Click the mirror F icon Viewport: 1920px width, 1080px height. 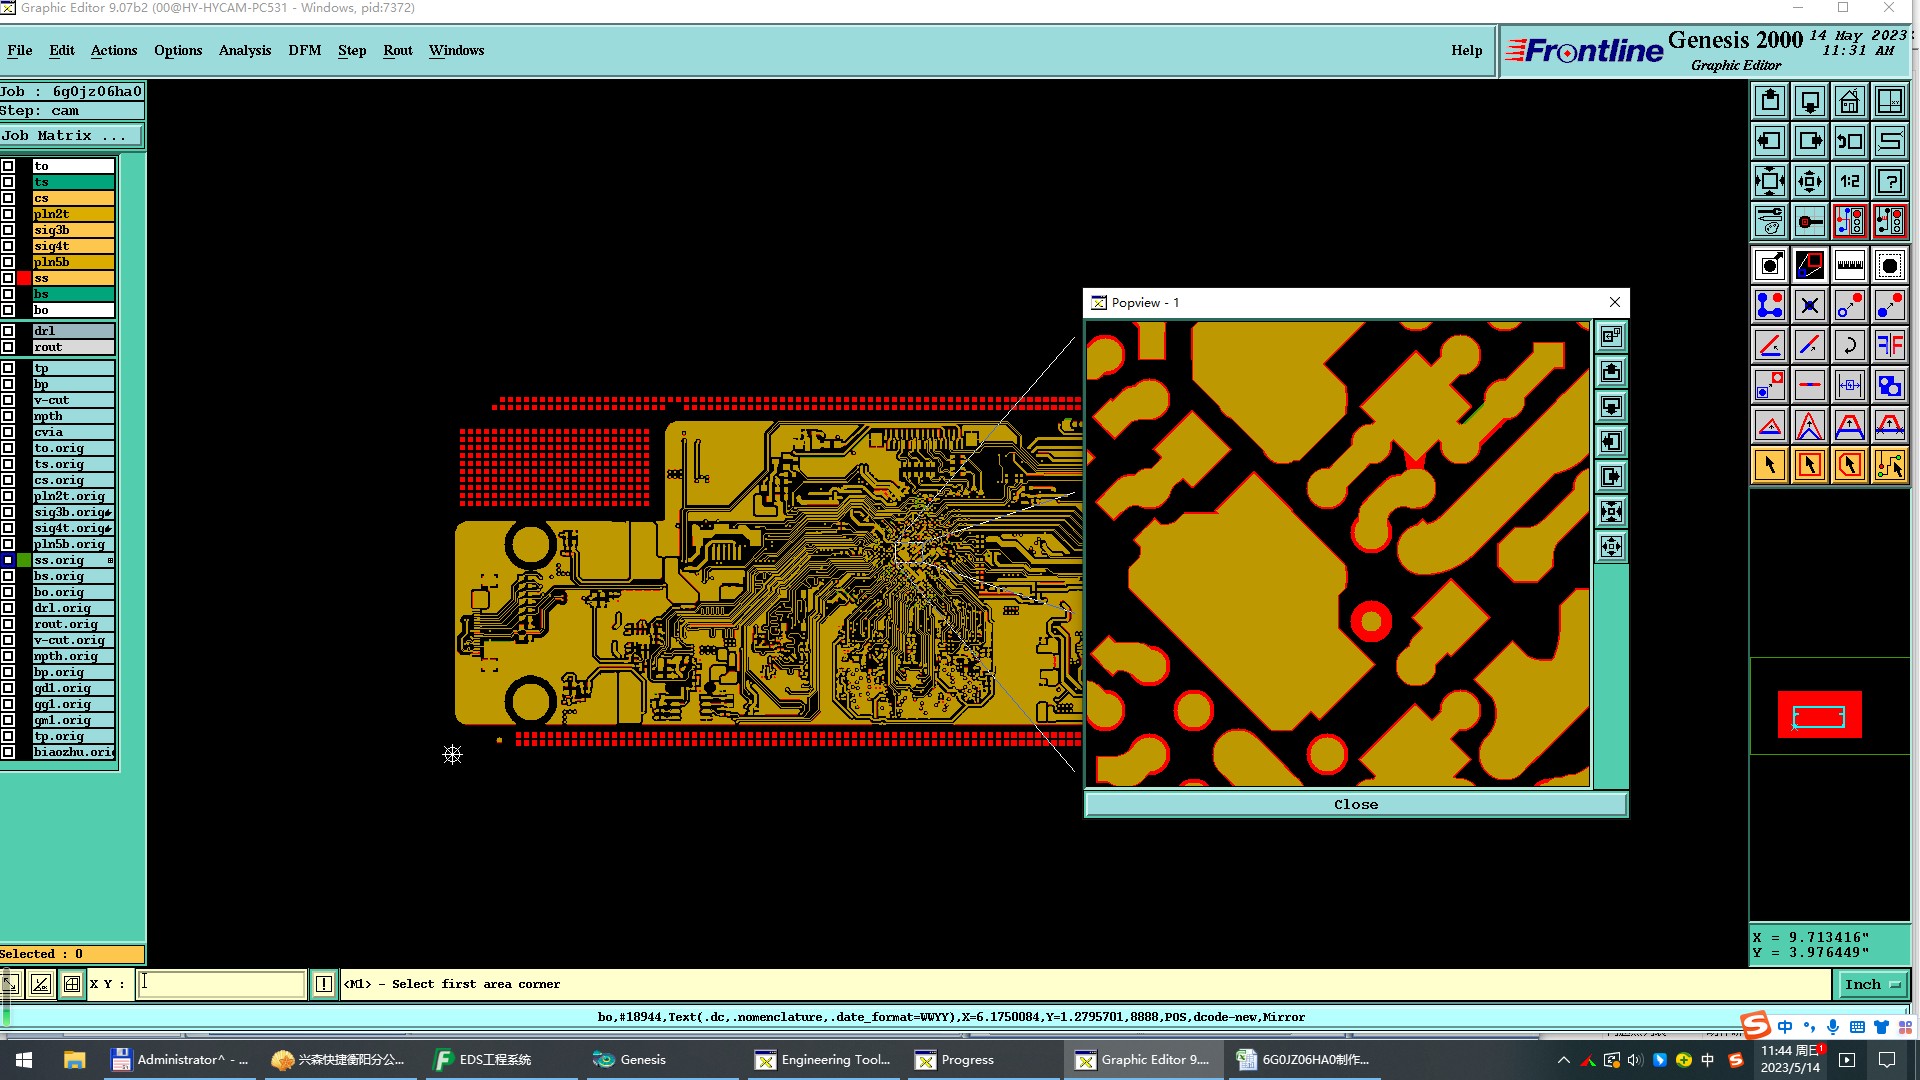(x=1890, y=345)
